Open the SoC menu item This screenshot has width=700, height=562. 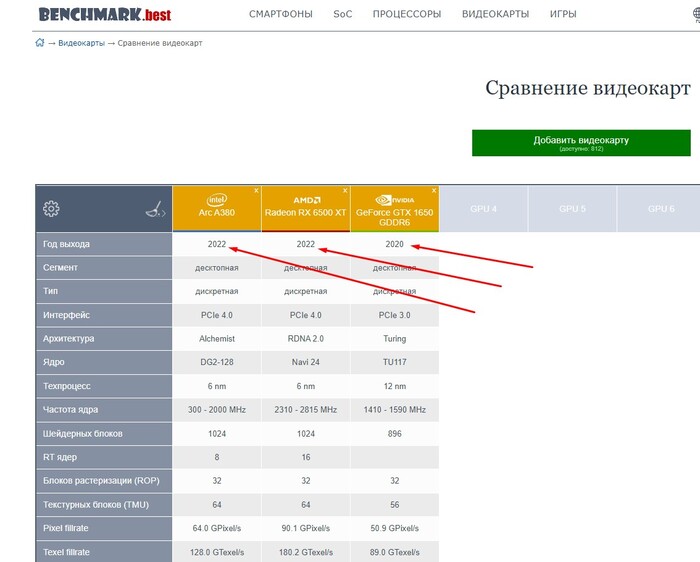point(342,14)
